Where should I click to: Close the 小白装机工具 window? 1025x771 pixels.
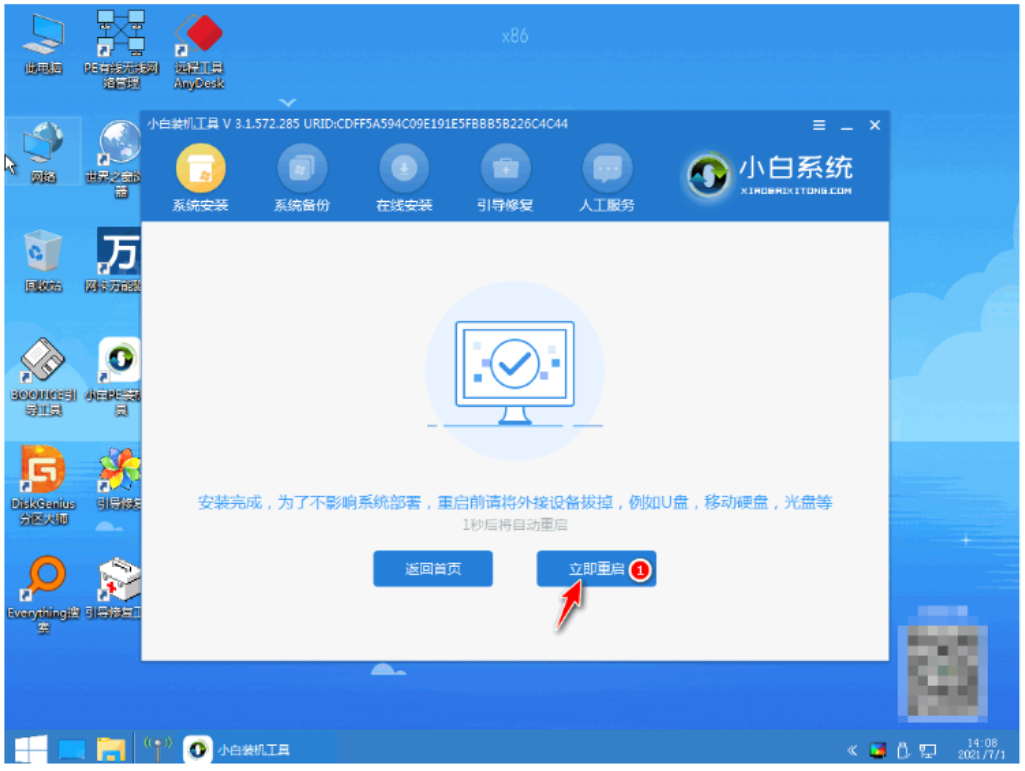pyautogui.click(x=875, y=125)
